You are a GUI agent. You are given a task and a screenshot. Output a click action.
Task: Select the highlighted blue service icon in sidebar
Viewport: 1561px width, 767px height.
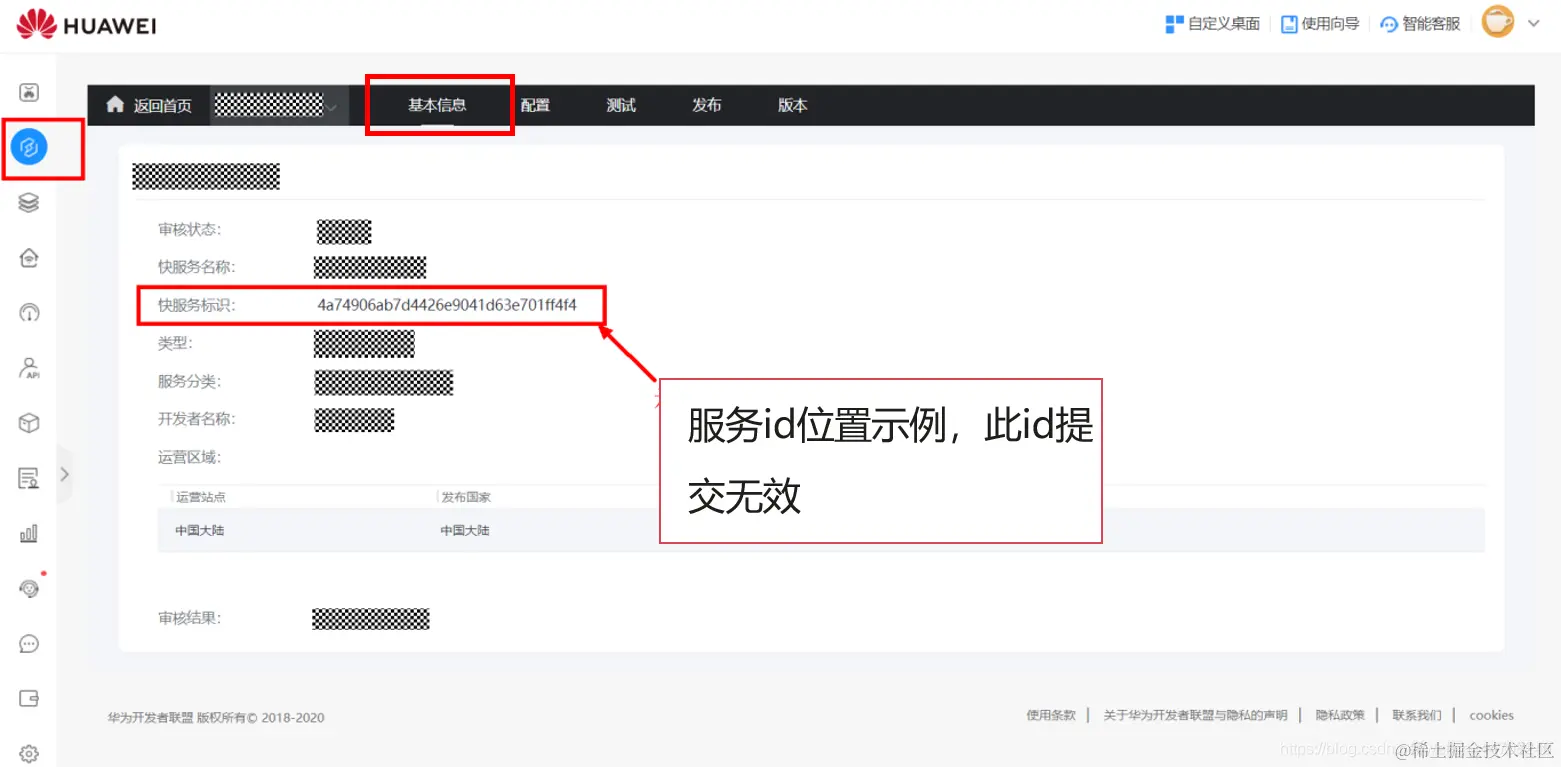point(31,146)
